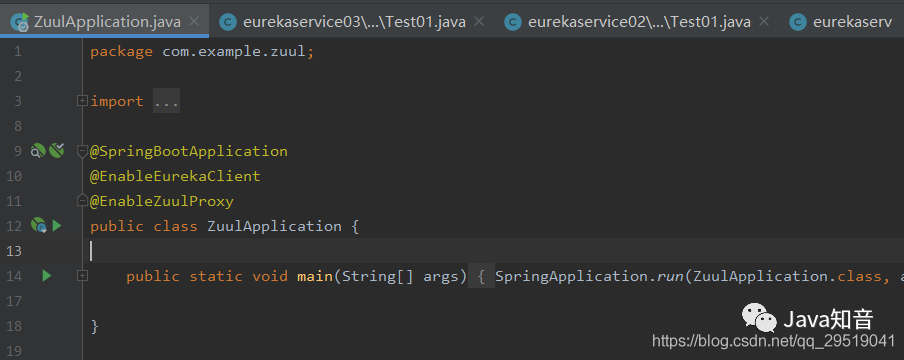Open the eurekaservice02 Test01.java tab

pos(639,22)
